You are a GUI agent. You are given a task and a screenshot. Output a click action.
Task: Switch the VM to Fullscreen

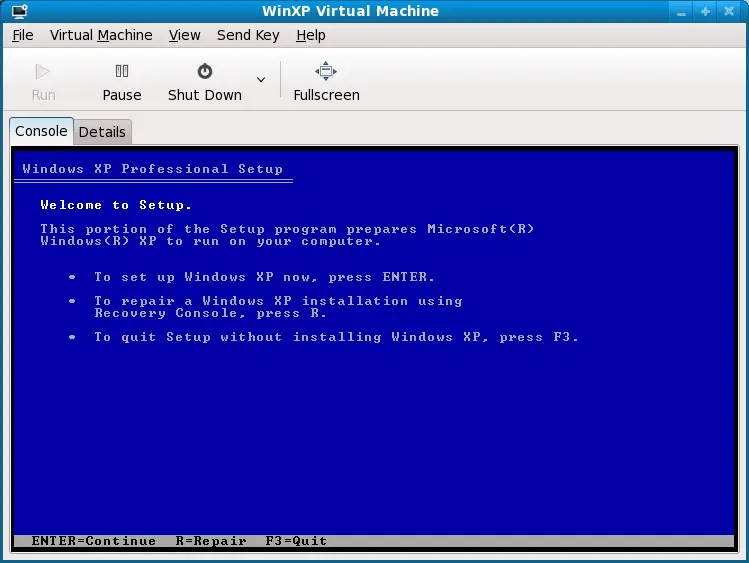click(326, 72)
